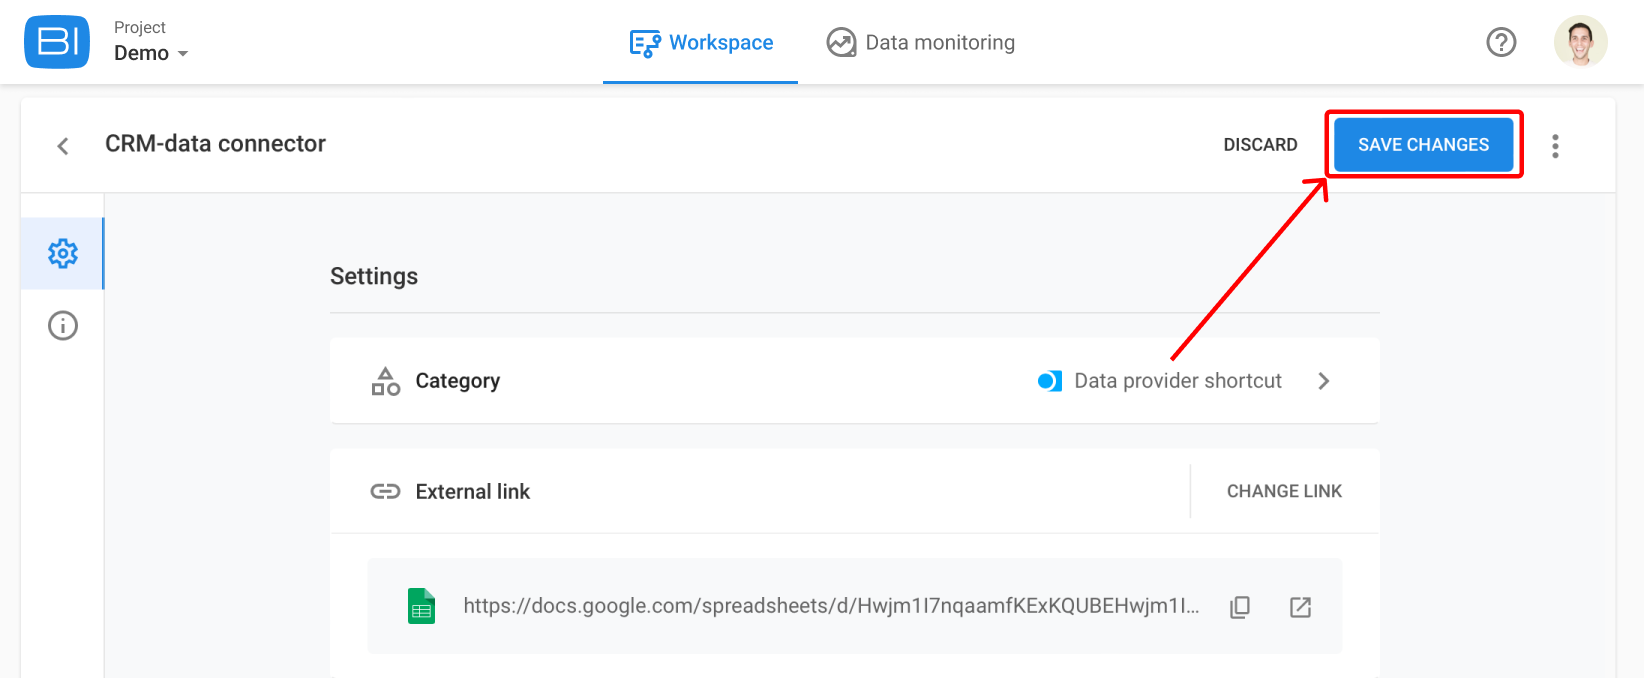Viewport: 1644px width, 678px height.
Task: Click the CRM-data connector title
Action: (215, 144)
